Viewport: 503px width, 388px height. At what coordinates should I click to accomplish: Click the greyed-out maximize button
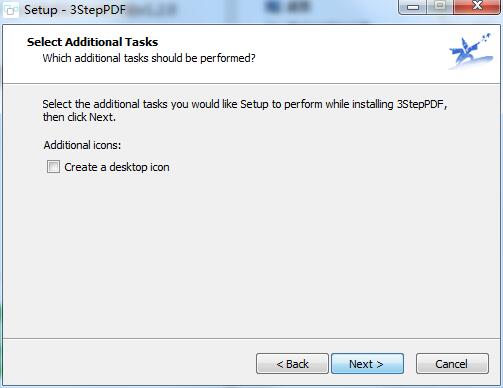click(440, 6)
